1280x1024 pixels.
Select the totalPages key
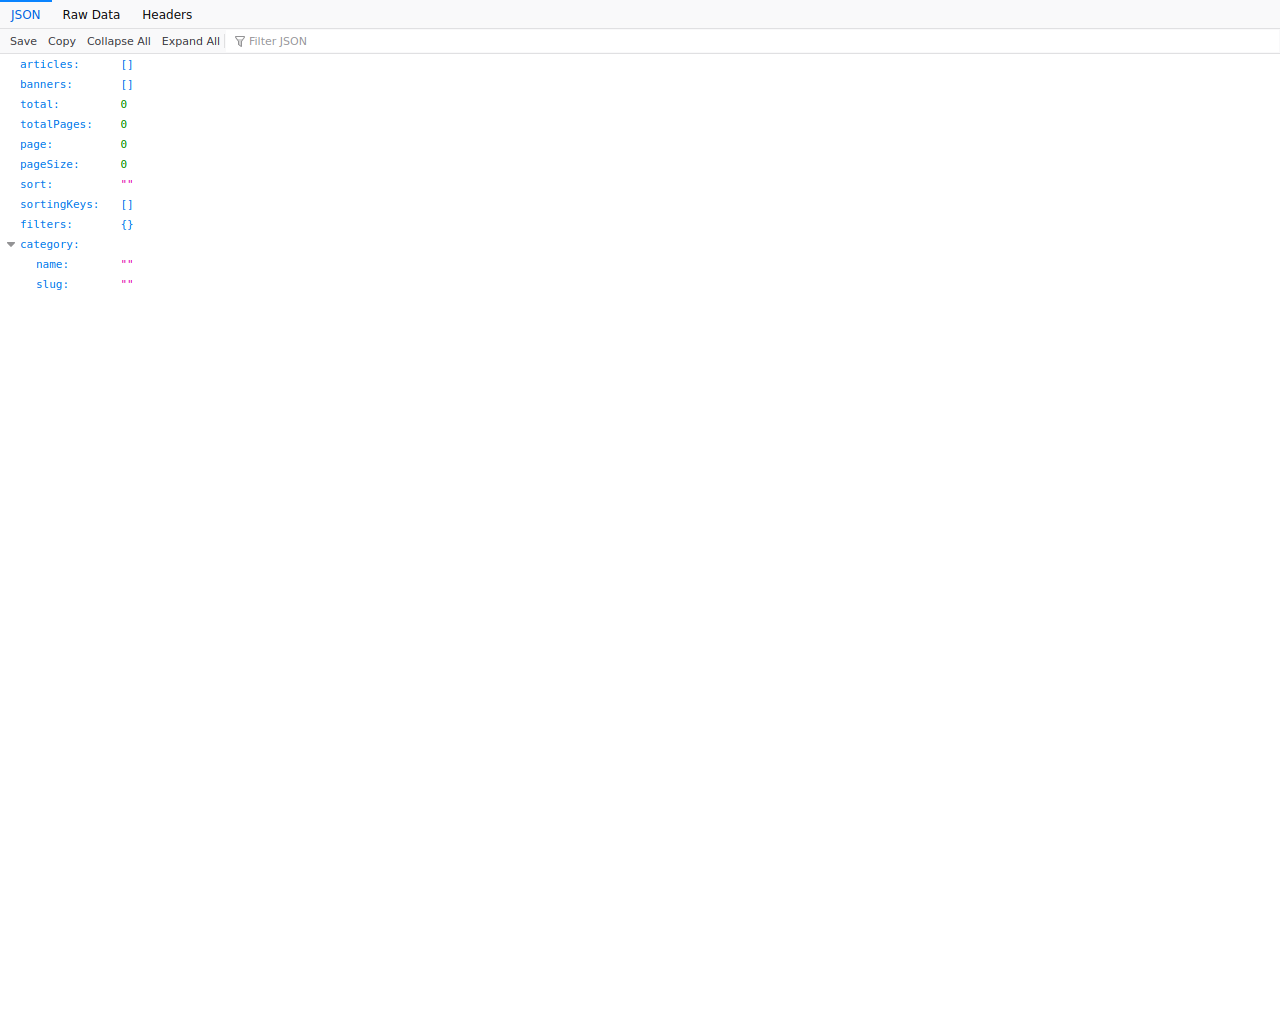[x=56, y=124]
